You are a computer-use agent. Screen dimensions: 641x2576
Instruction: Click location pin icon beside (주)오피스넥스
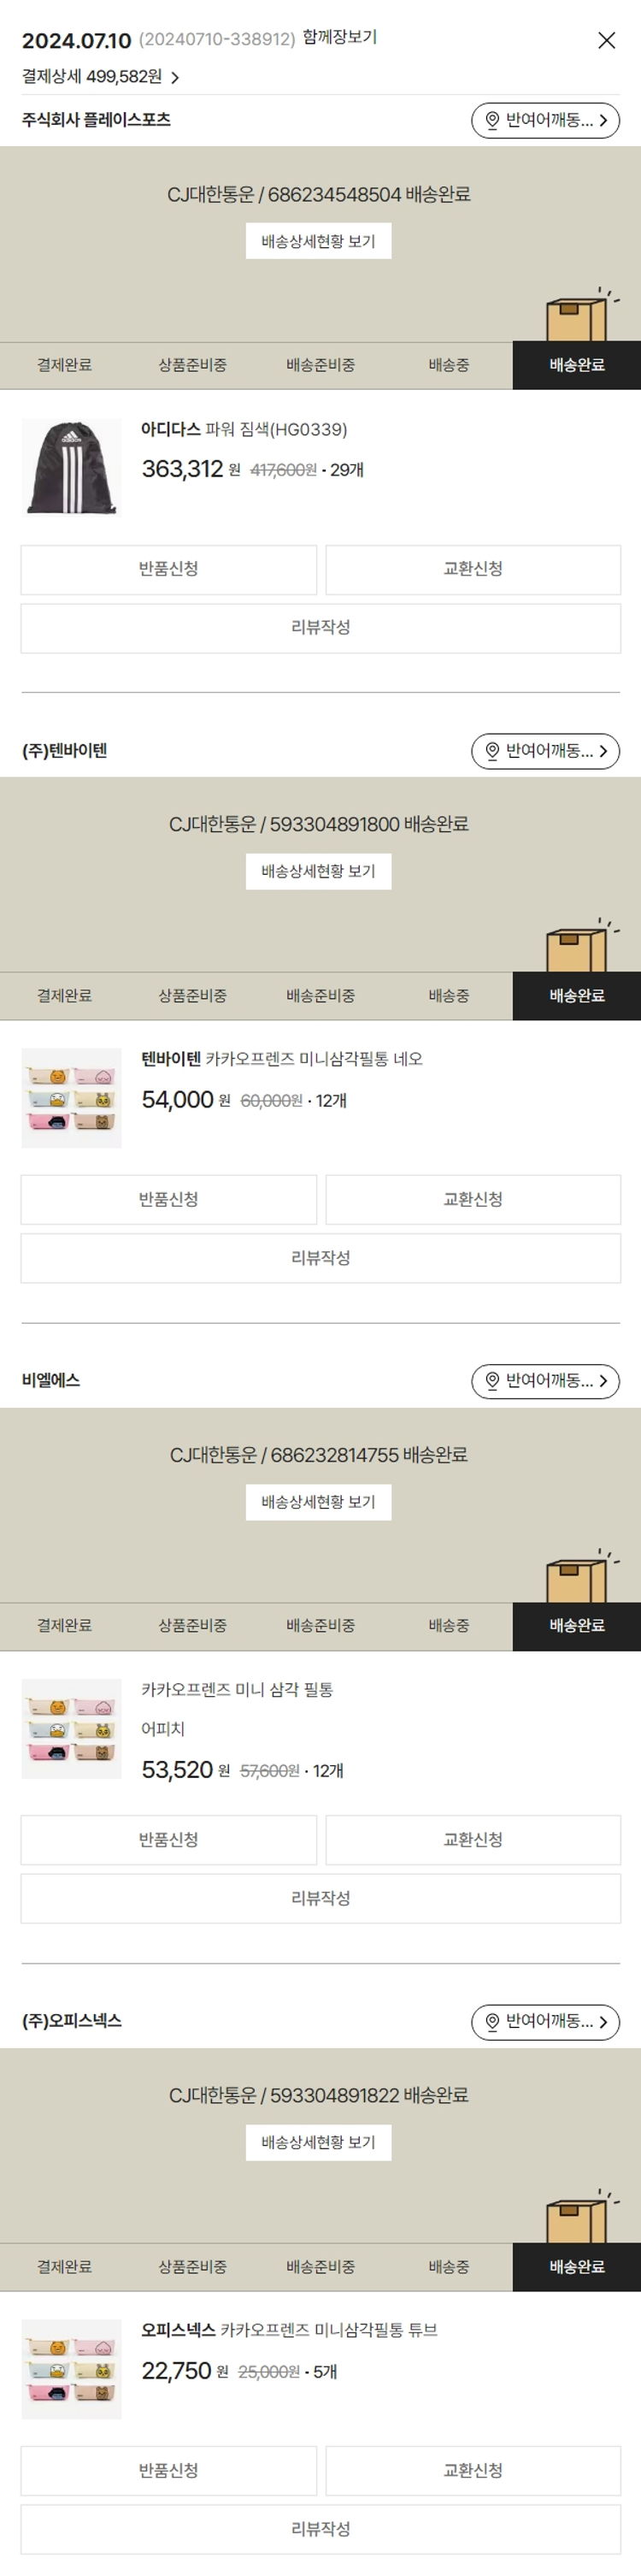(x=492, y=2021)
